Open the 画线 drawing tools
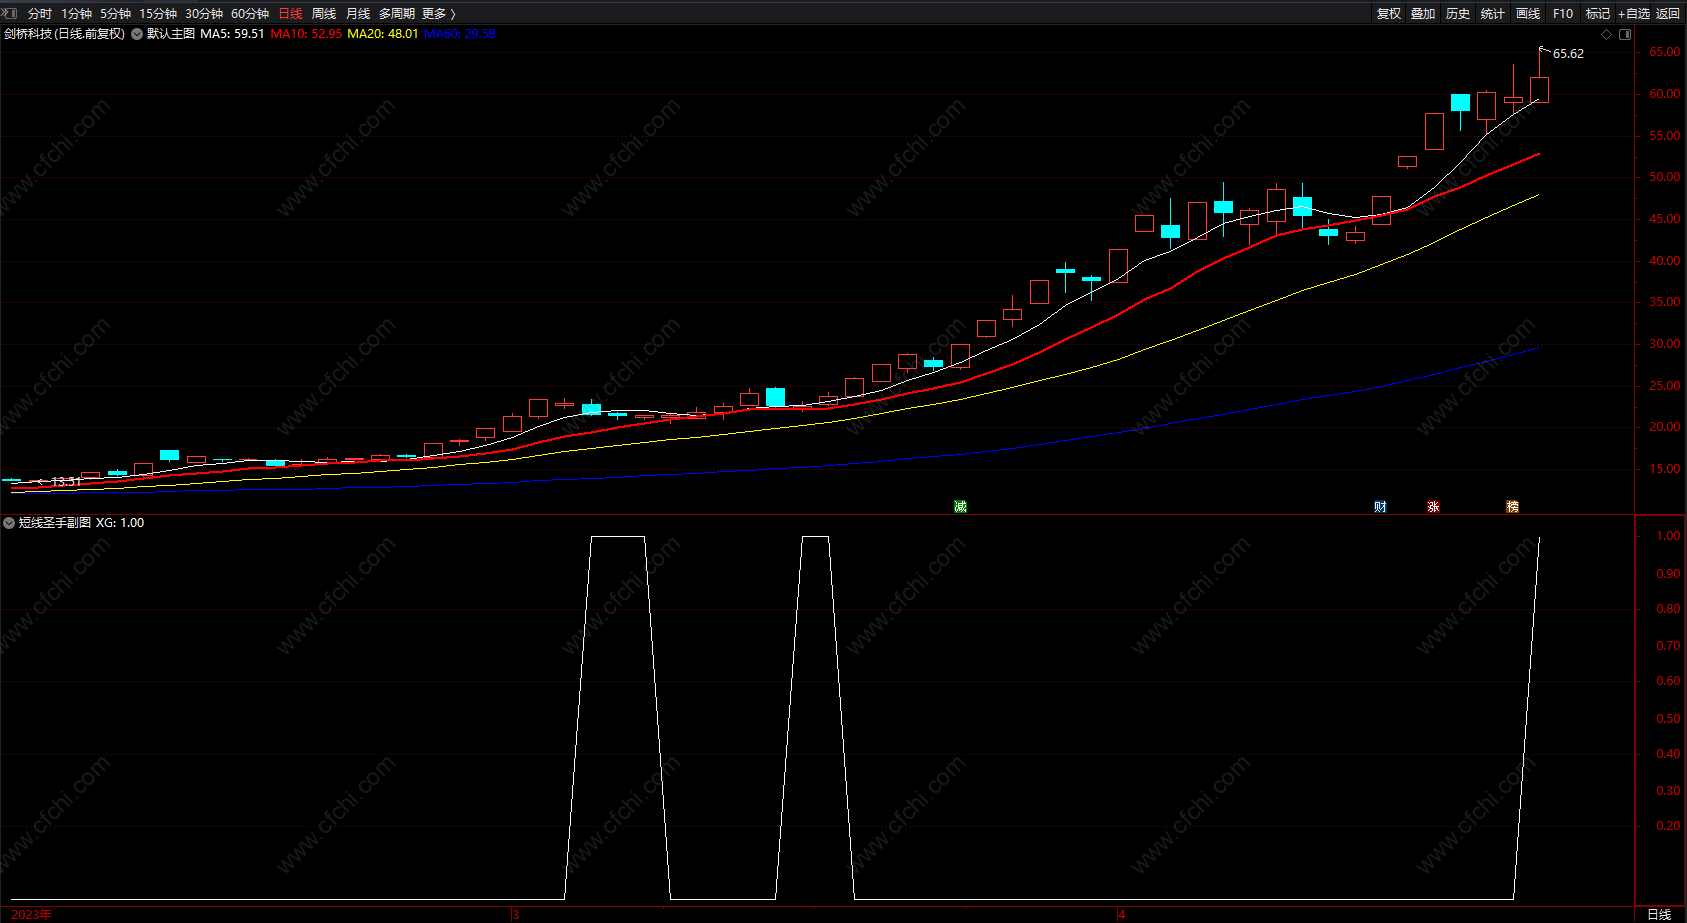Image resolution: width=1687 pixels, height=923 pixels. [1528, 13]
